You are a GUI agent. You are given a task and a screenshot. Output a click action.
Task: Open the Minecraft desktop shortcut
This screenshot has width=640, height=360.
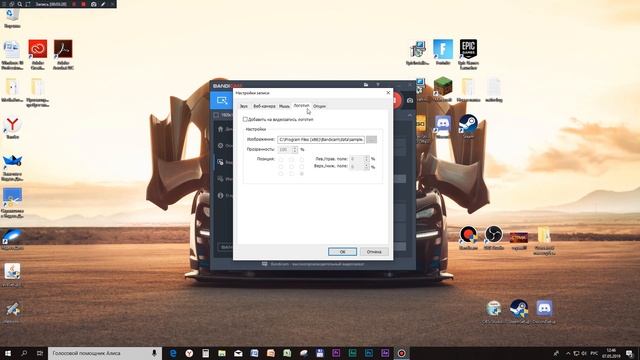click(443, 89)
